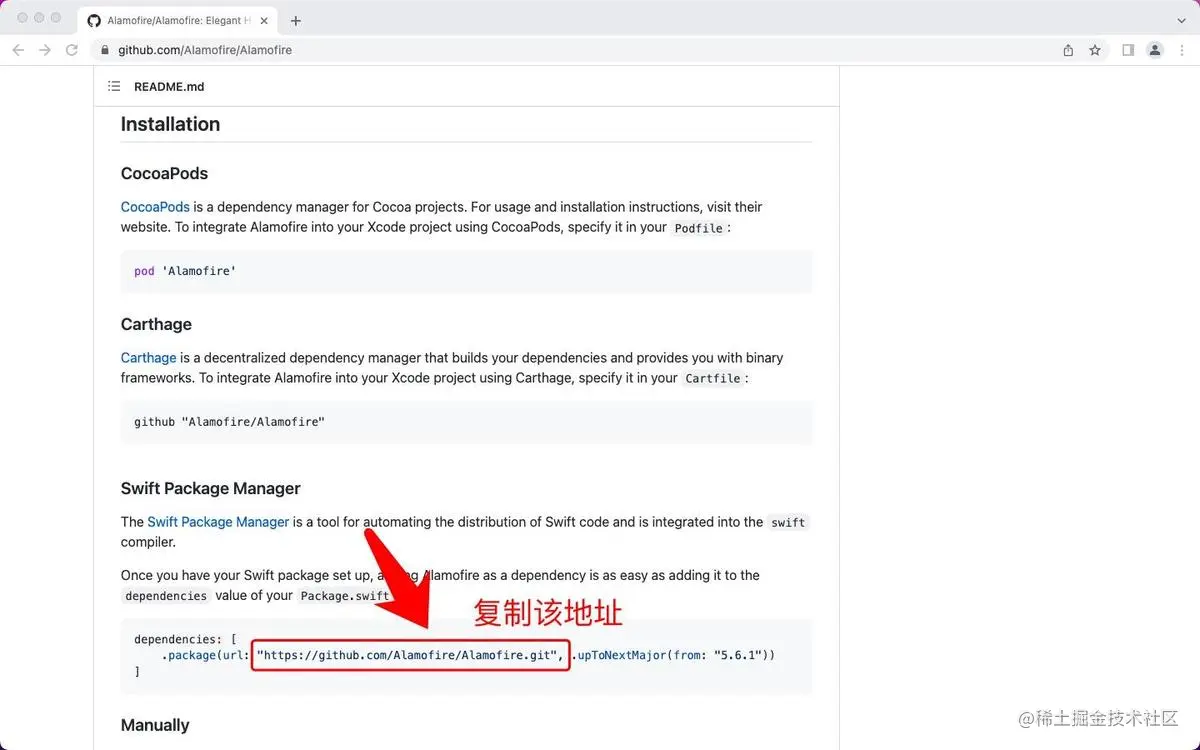Open the CocoaPods link
1200x750 pixels.
155,207
